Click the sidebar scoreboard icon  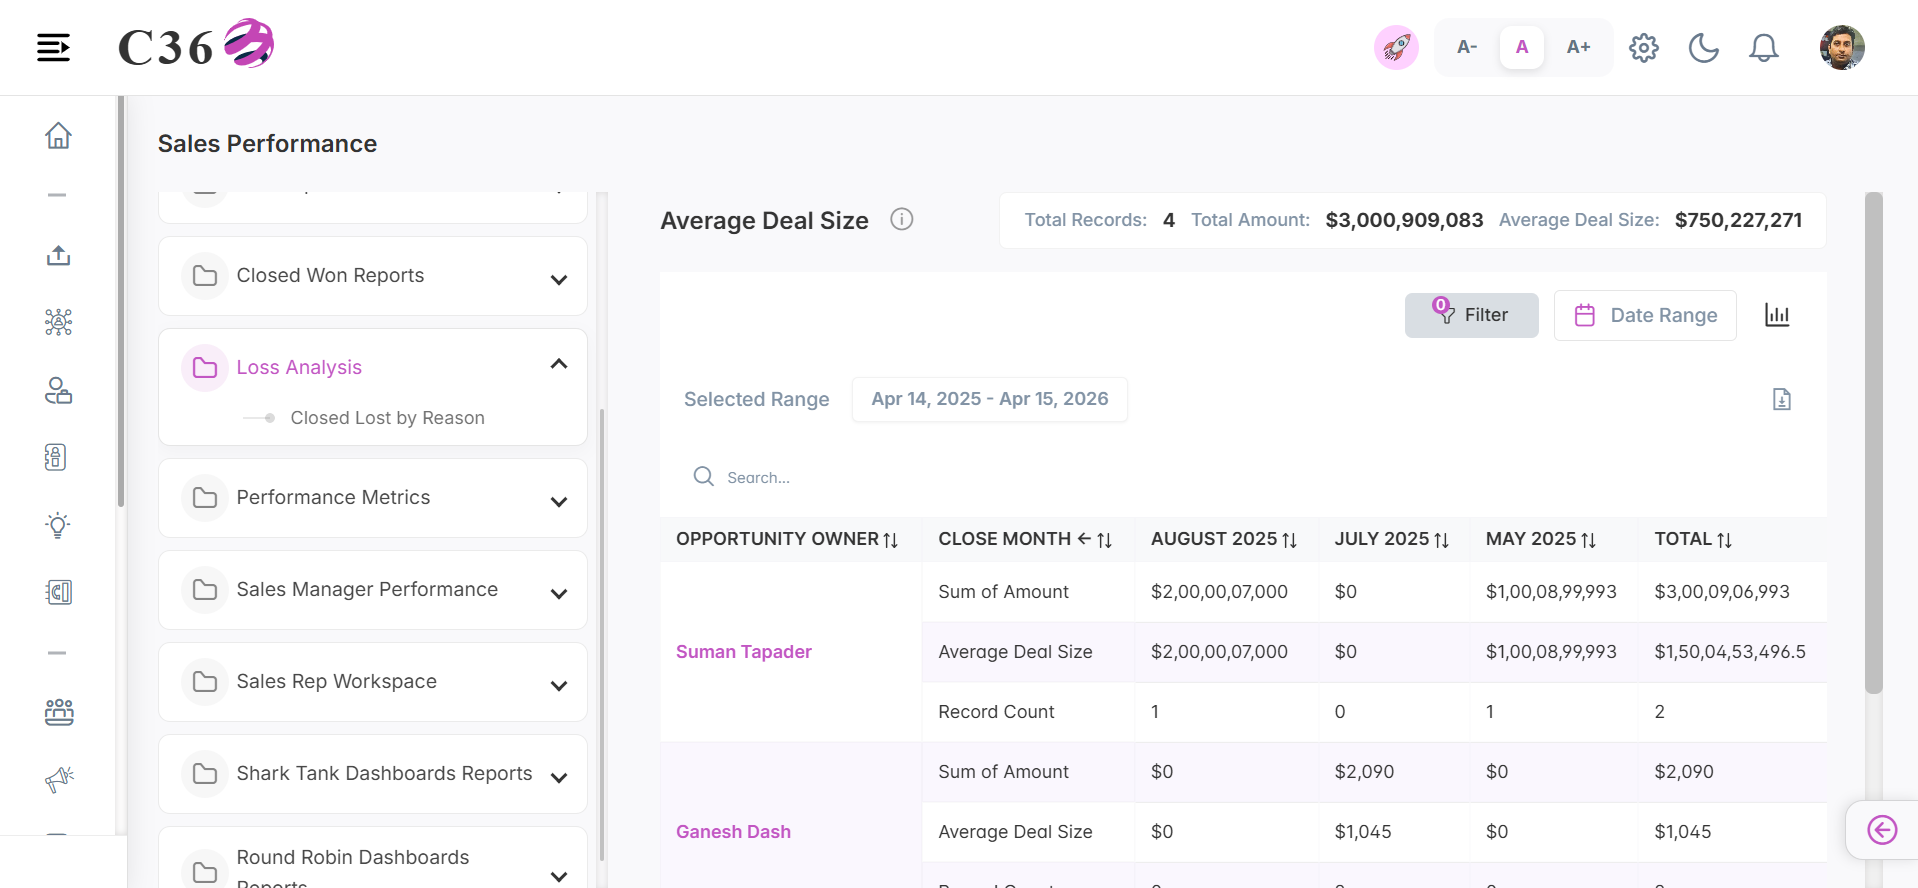click(x=56, y=457)
